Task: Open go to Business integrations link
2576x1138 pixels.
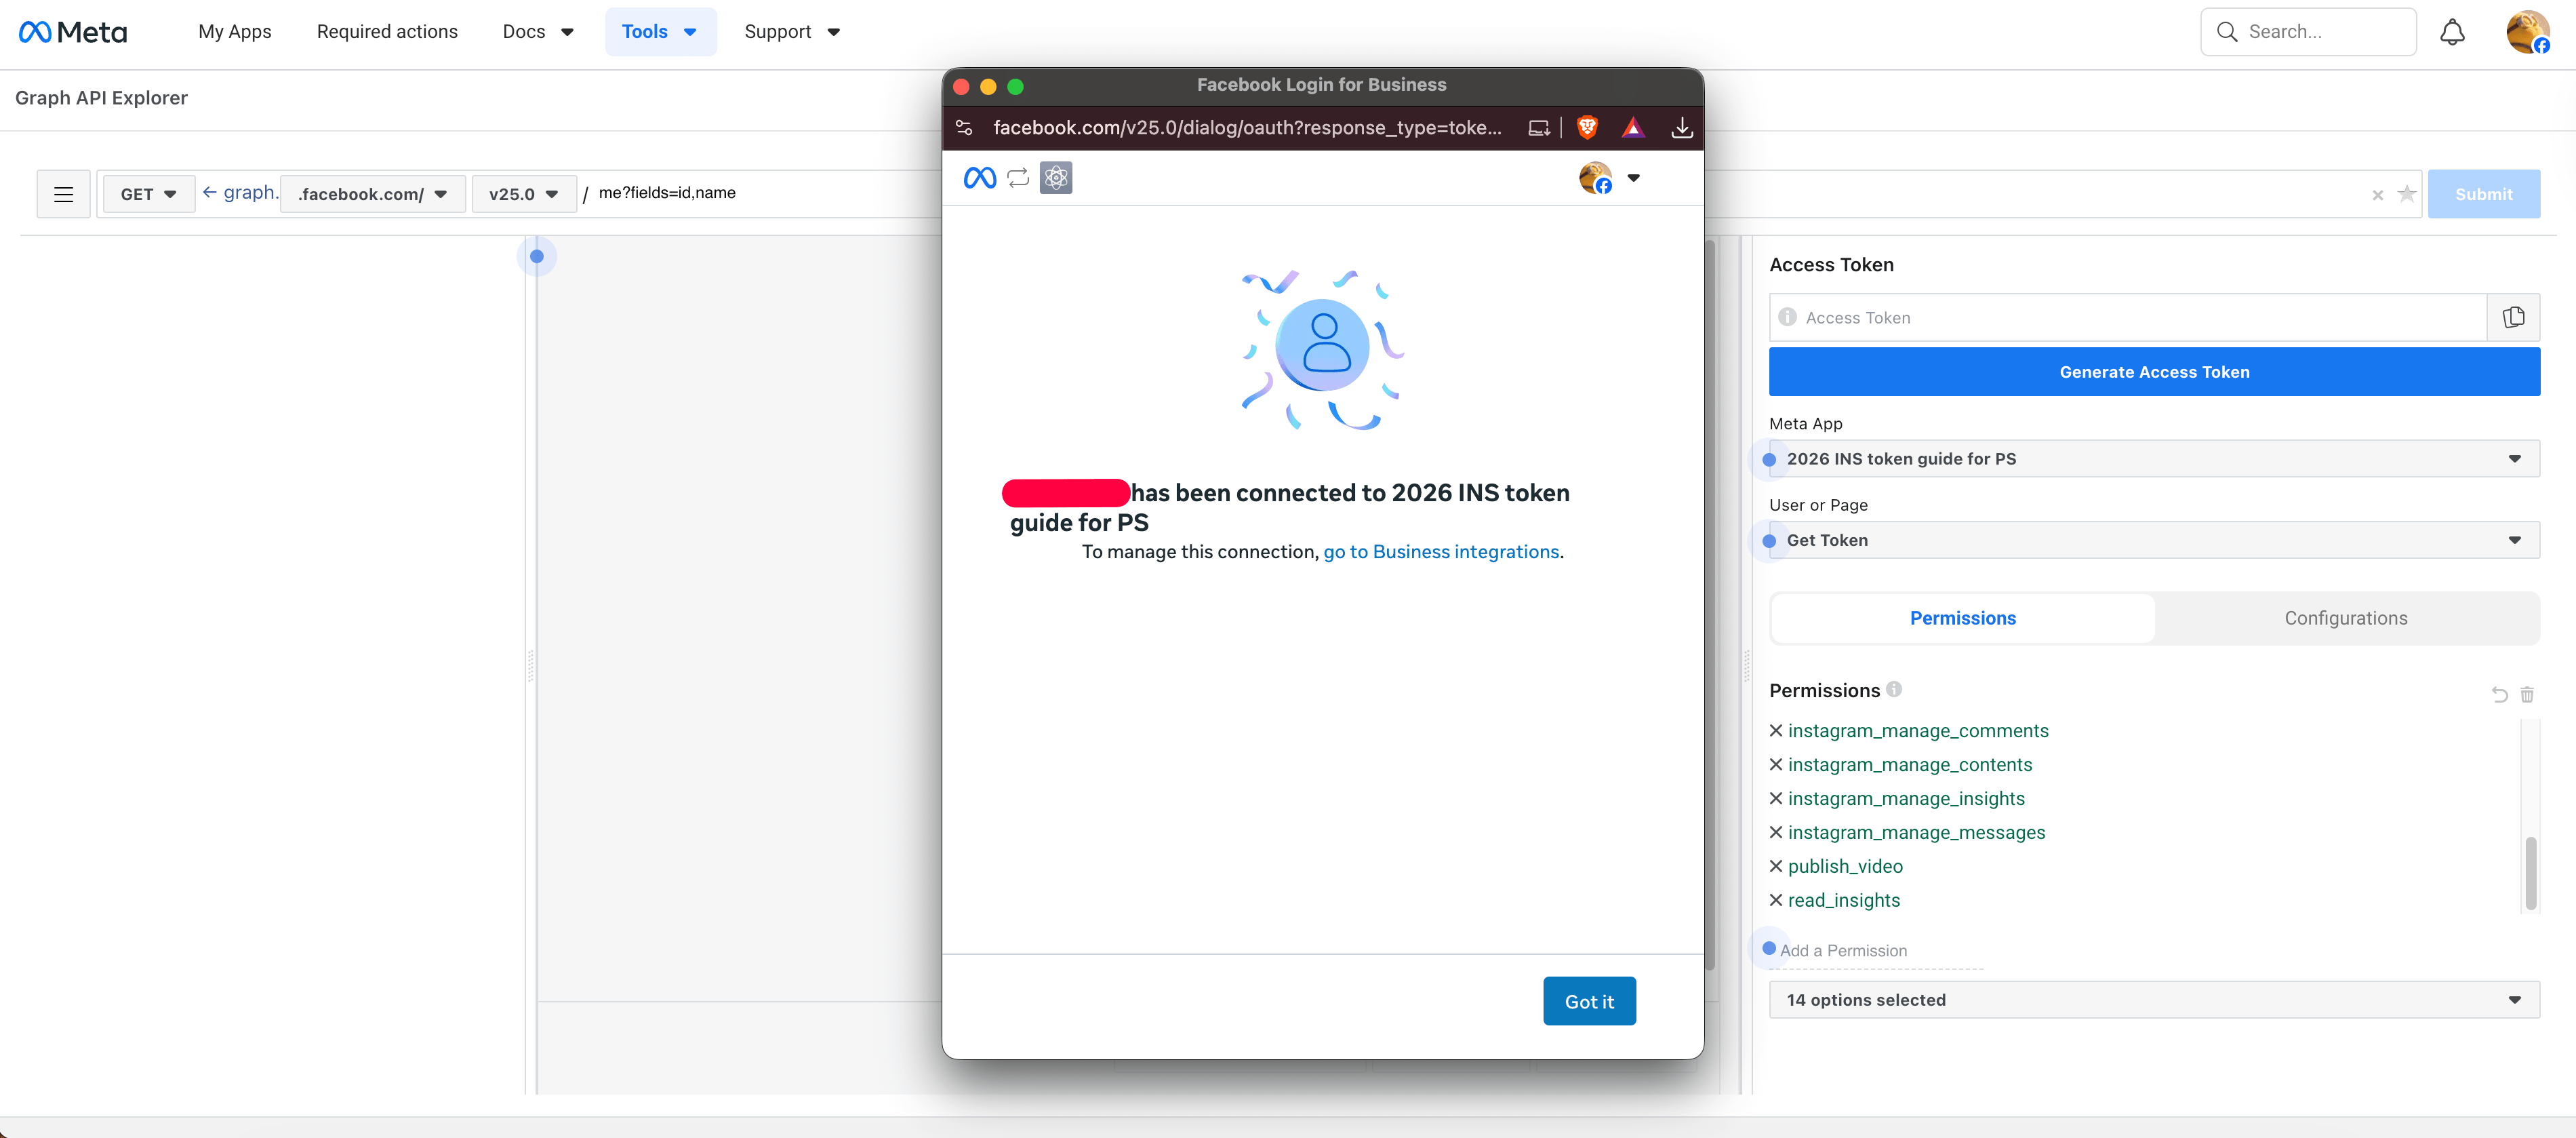Action: pos(1441,552)
